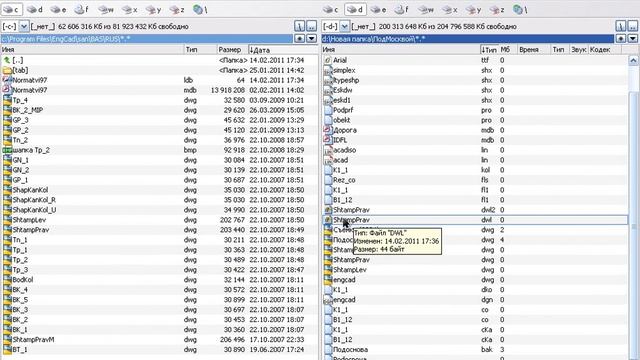Select acadiso lin file in right panel

pos(475,150)
